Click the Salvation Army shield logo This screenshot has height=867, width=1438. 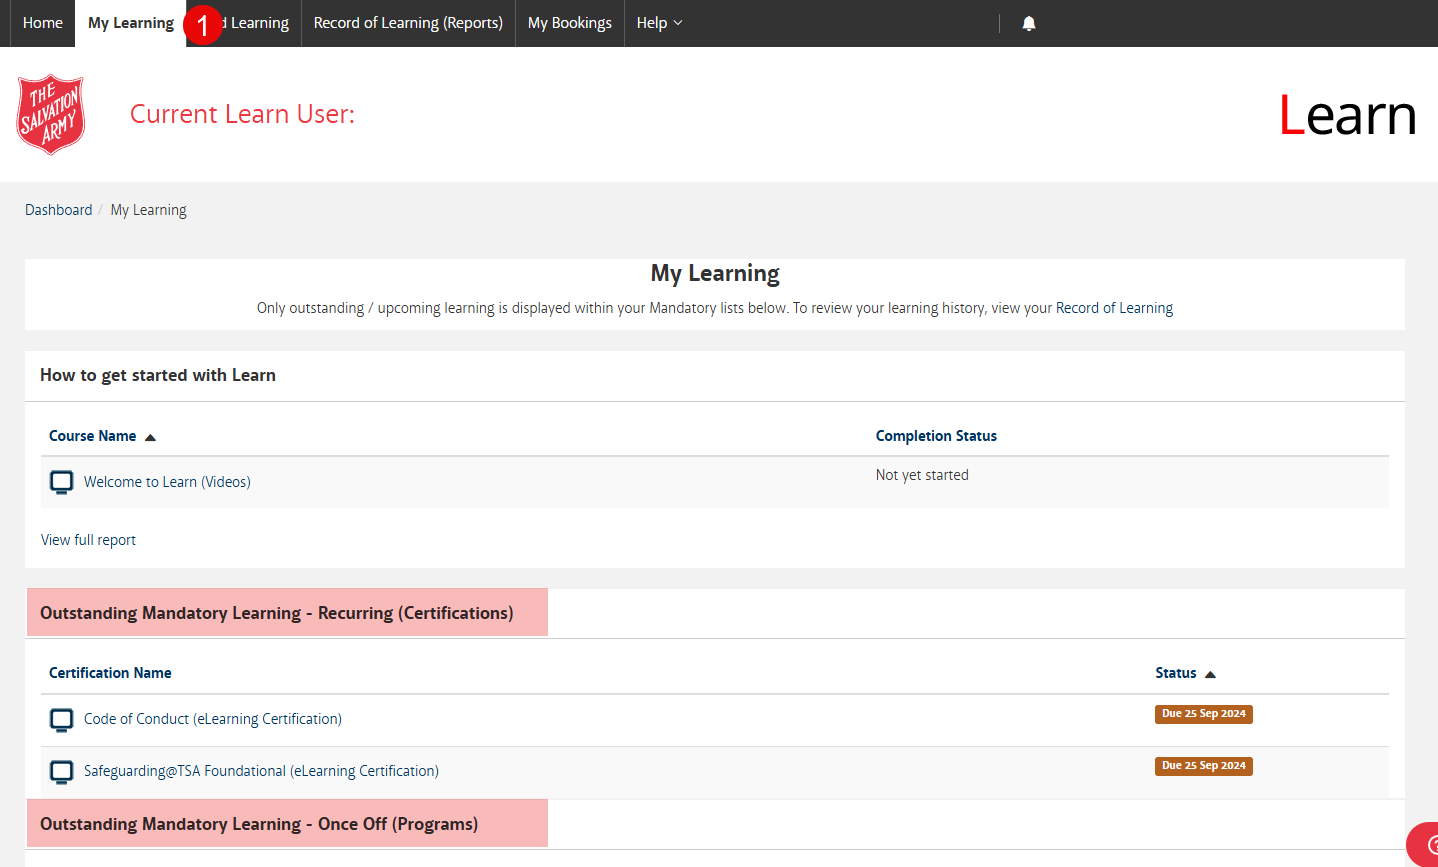tap(50, 114)
